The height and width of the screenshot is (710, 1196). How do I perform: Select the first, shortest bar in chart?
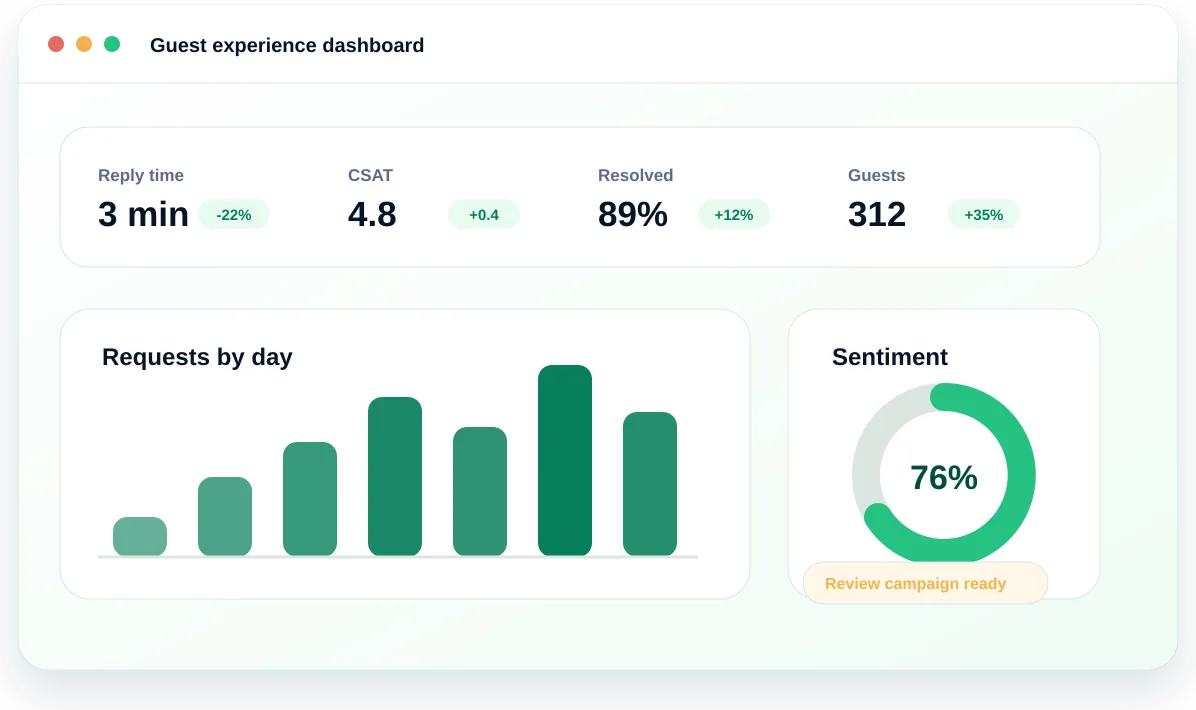tap(140, 536)
